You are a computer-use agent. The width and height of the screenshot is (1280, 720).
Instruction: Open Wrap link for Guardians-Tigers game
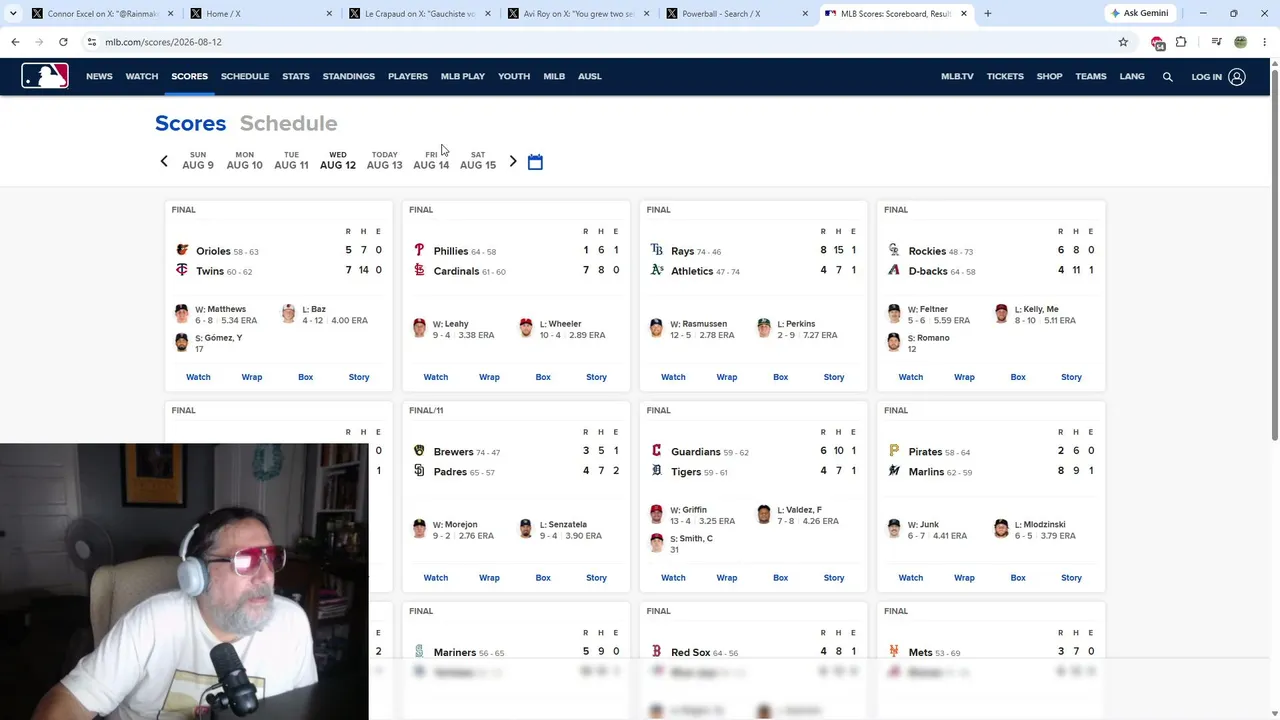(727, 578)
